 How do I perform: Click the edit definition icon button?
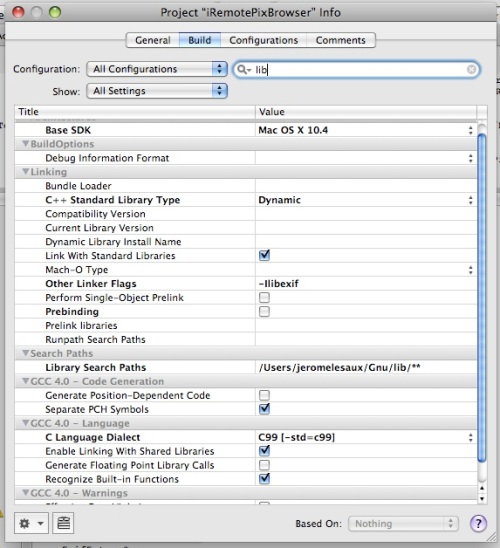click(x=63, y=523)
